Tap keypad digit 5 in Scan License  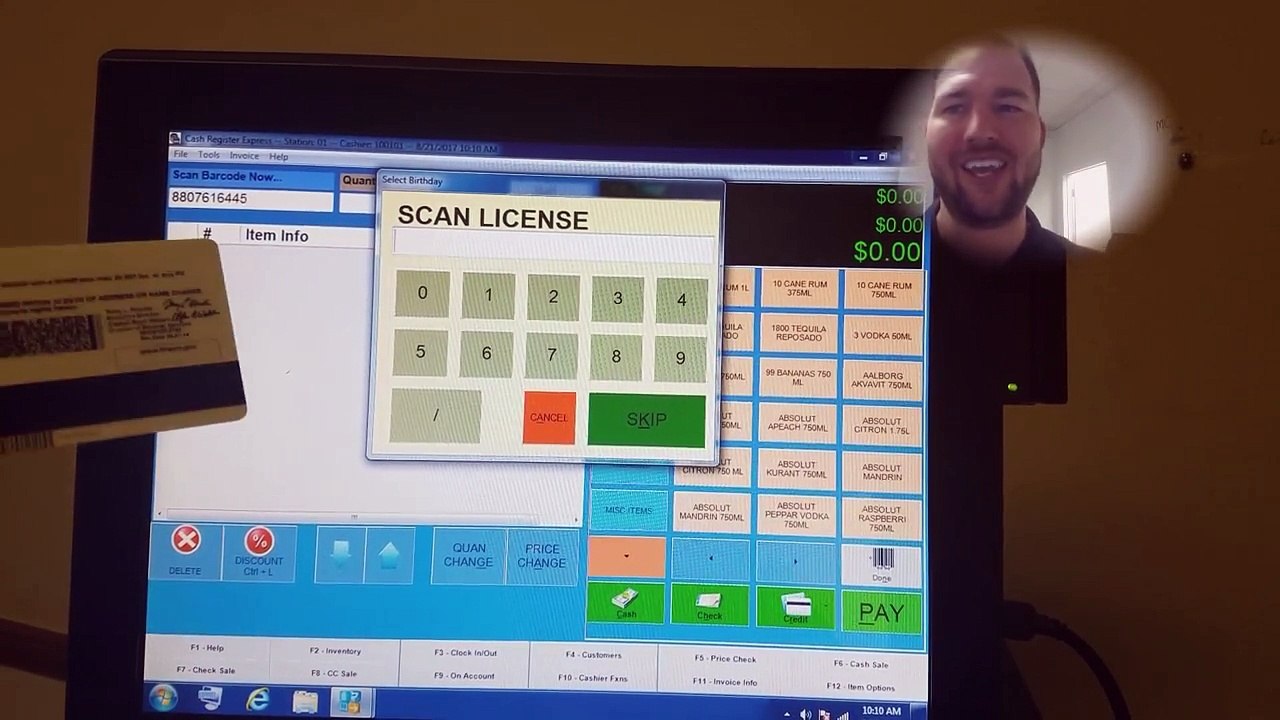[x=420, y=352]
